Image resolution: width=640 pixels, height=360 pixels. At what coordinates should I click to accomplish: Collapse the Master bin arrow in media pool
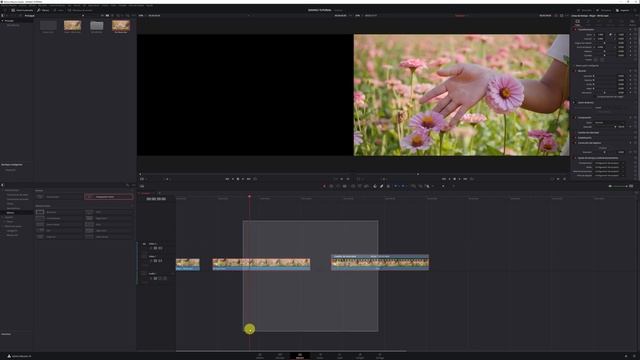click(2, 20)
